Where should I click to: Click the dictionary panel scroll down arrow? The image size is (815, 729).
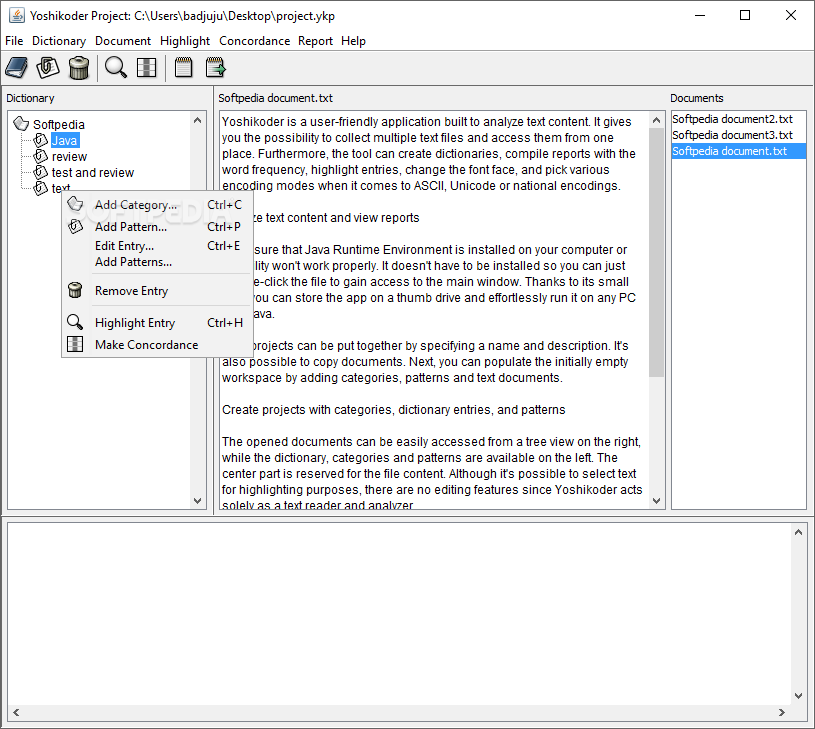pyautogui.click(x=198, y=500)
